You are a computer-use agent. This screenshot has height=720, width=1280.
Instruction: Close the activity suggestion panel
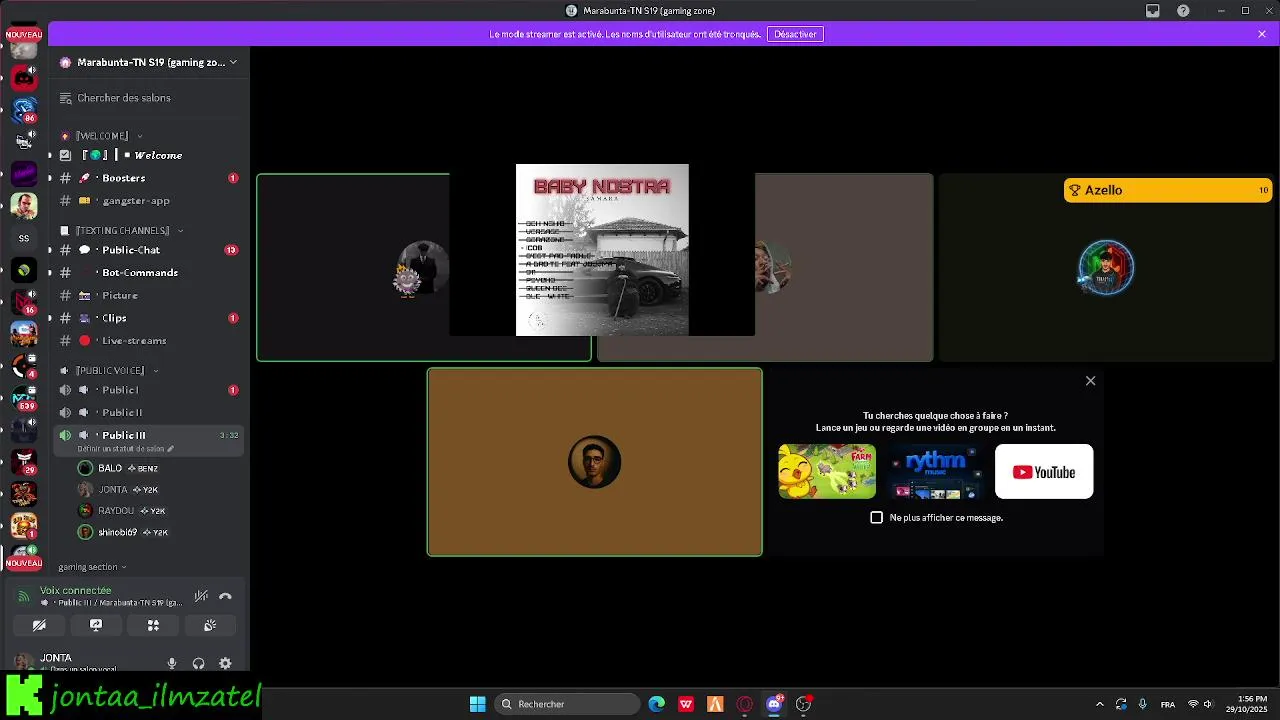1090,381
